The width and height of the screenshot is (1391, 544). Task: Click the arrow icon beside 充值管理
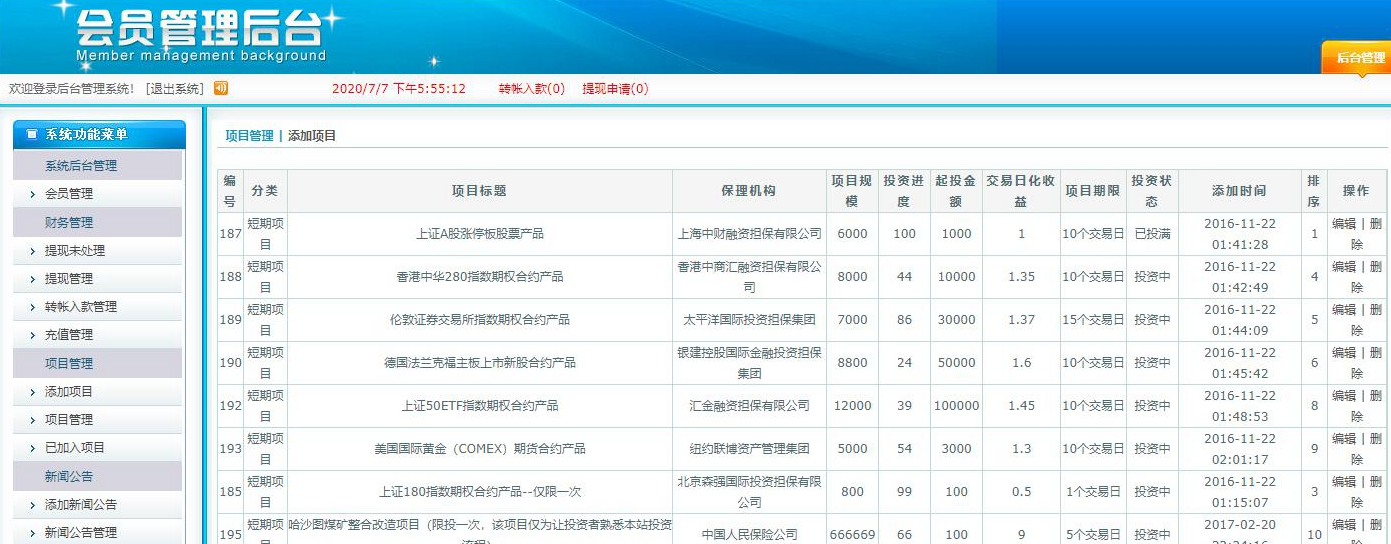coord(32,335)
